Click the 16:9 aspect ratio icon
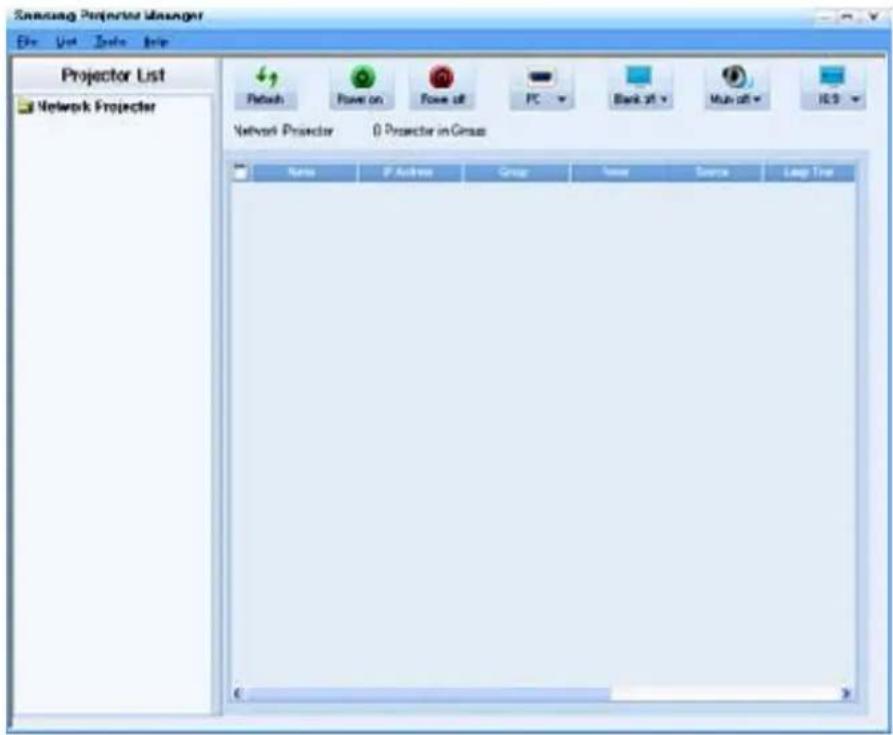 832,76
